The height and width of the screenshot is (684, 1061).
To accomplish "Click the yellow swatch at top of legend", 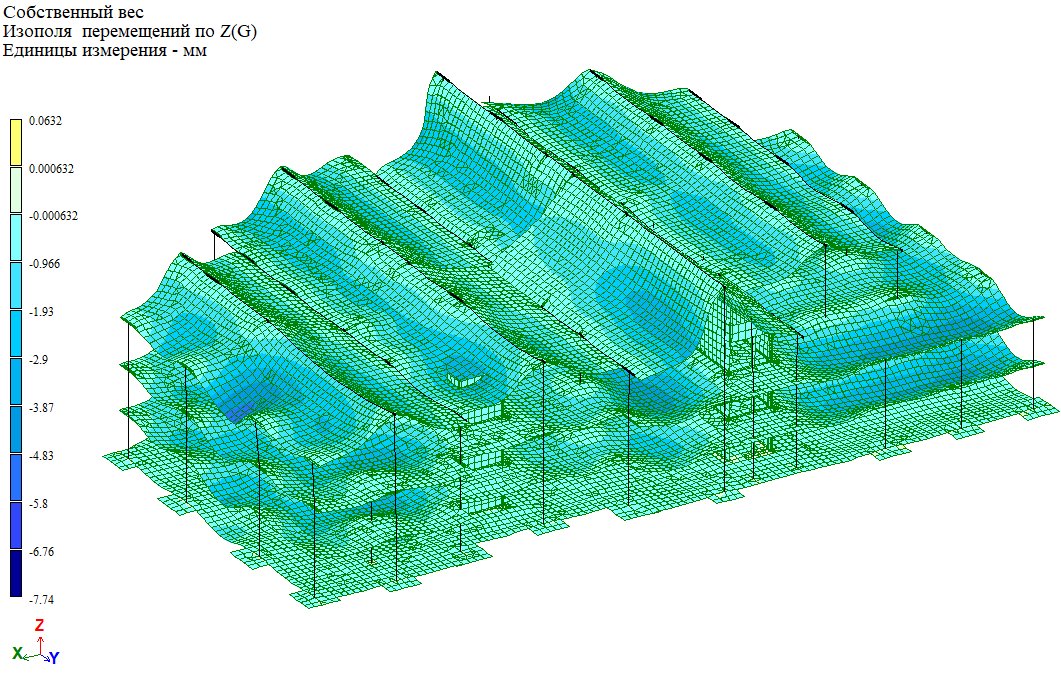I will [16, 143].
